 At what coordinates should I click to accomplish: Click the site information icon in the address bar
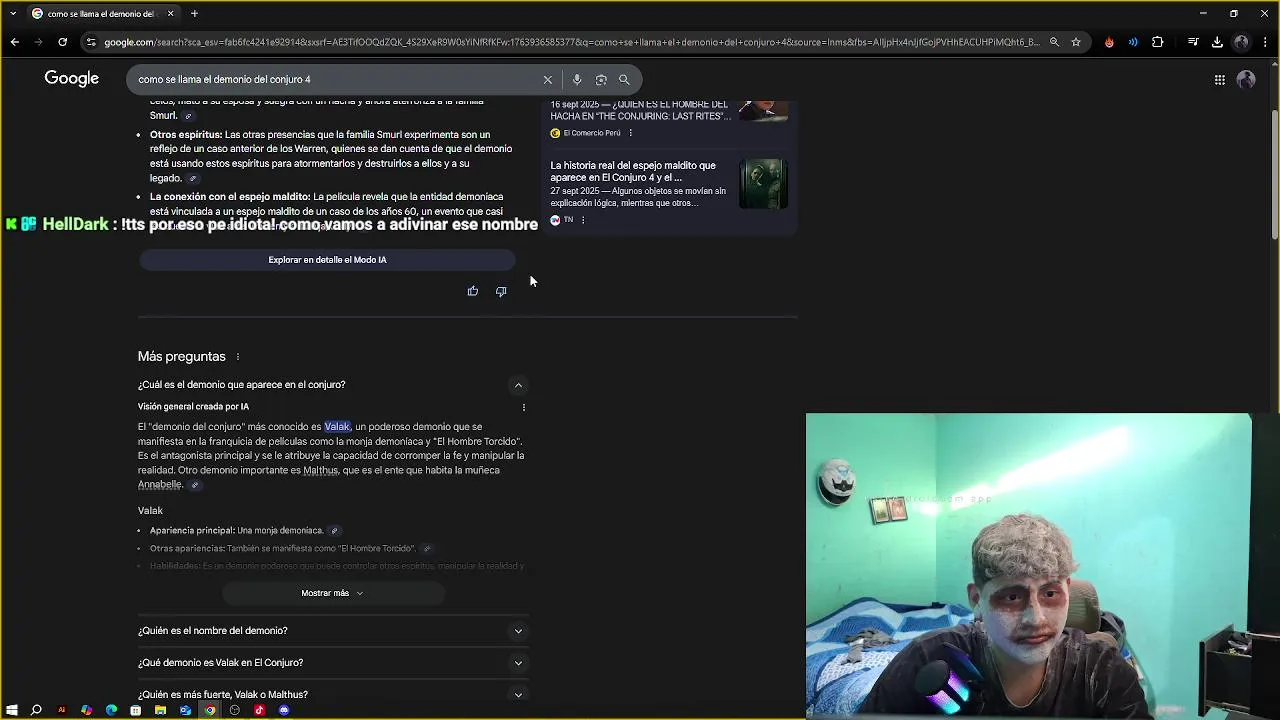[x=91, y=42]
